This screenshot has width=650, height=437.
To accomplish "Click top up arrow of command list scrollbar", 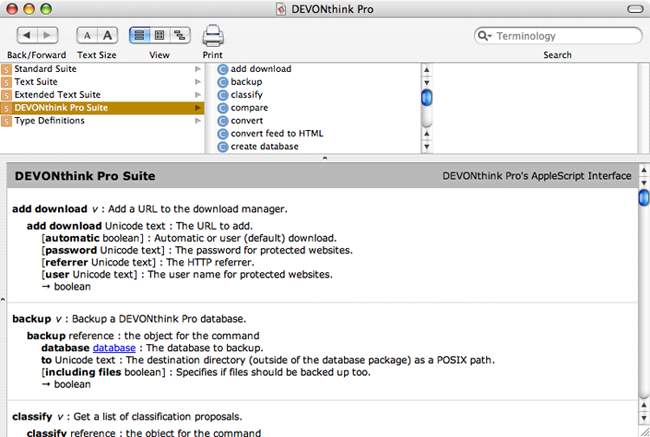I will [x=427, y=70].
